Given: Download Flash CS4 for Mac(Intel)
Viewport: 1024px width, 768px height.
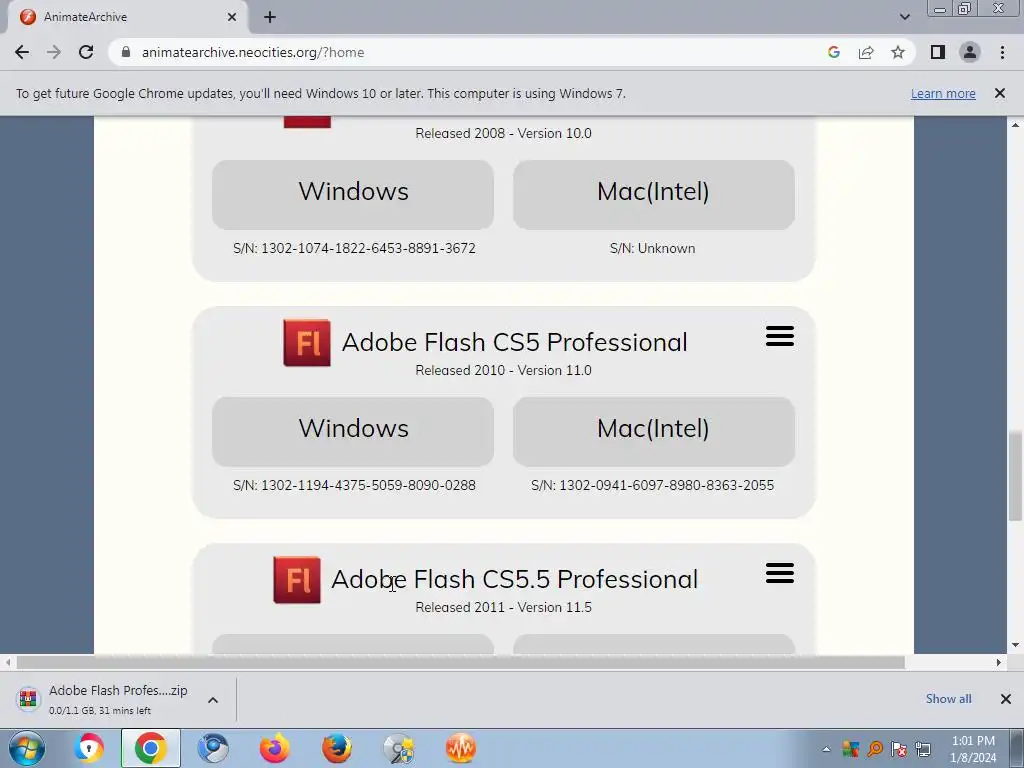Looking at the screenshot, I should click(654, 194).
